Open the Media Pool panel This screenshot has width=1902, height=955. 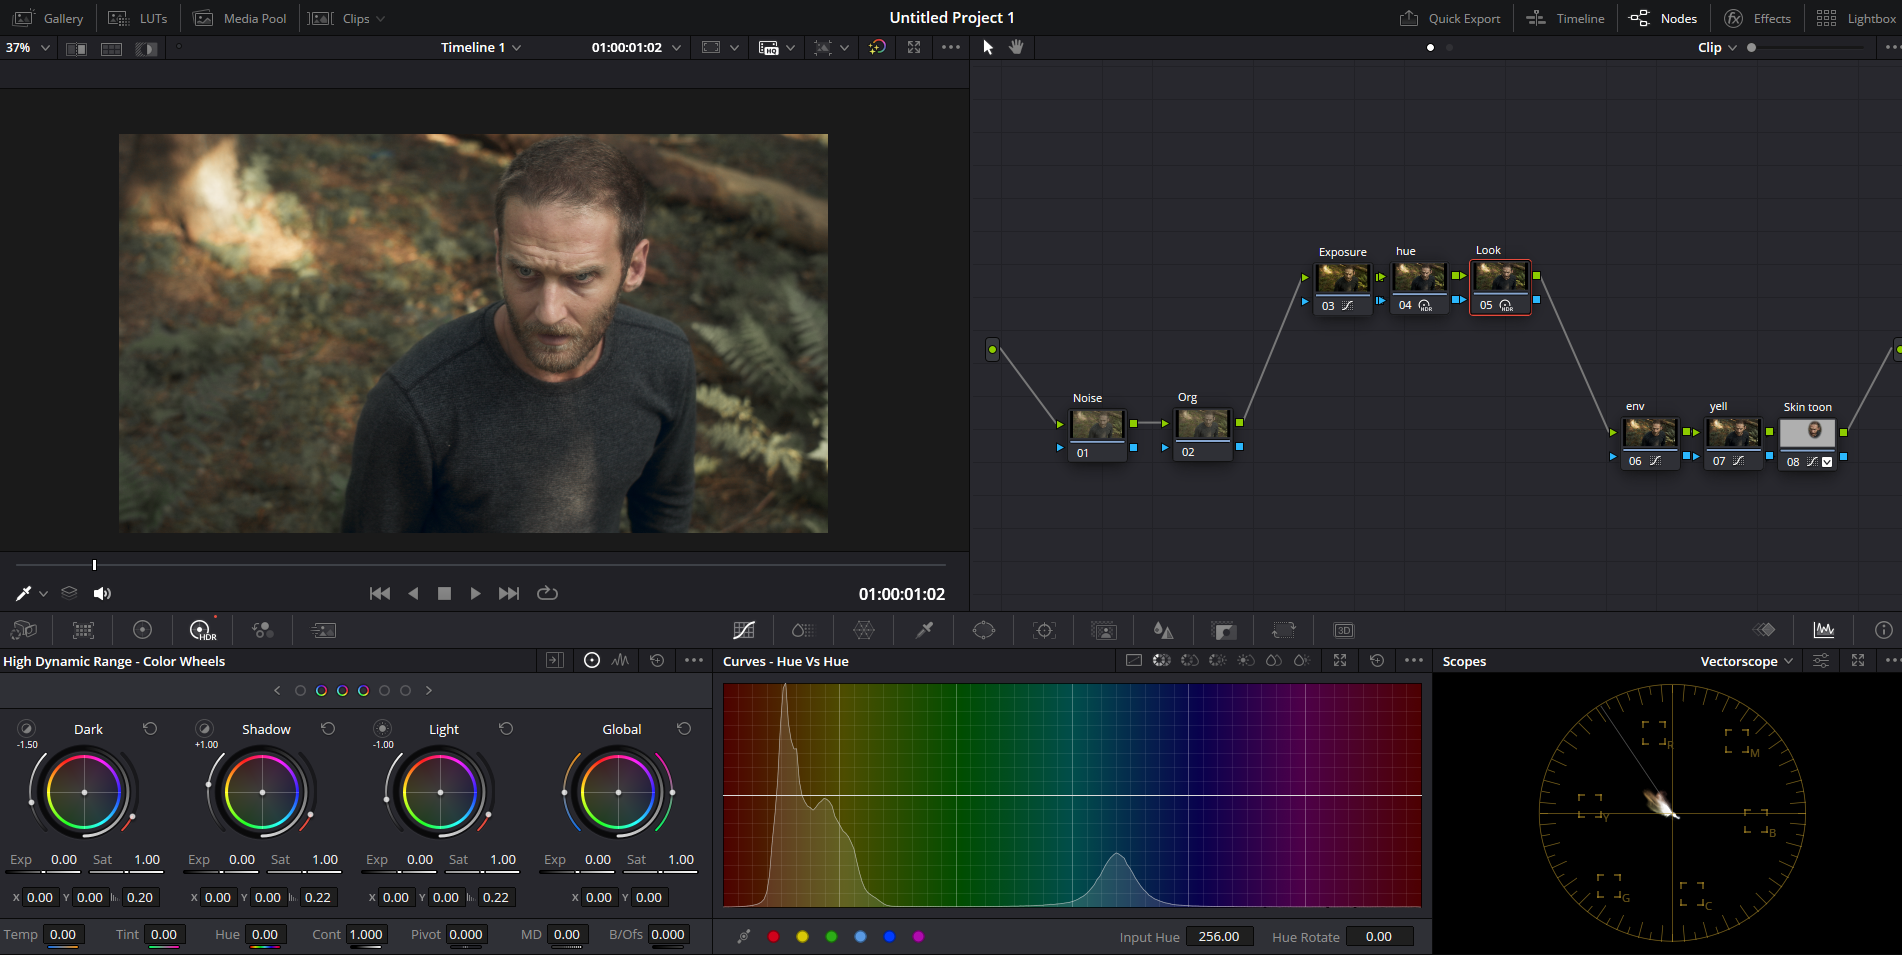(240, 18)
